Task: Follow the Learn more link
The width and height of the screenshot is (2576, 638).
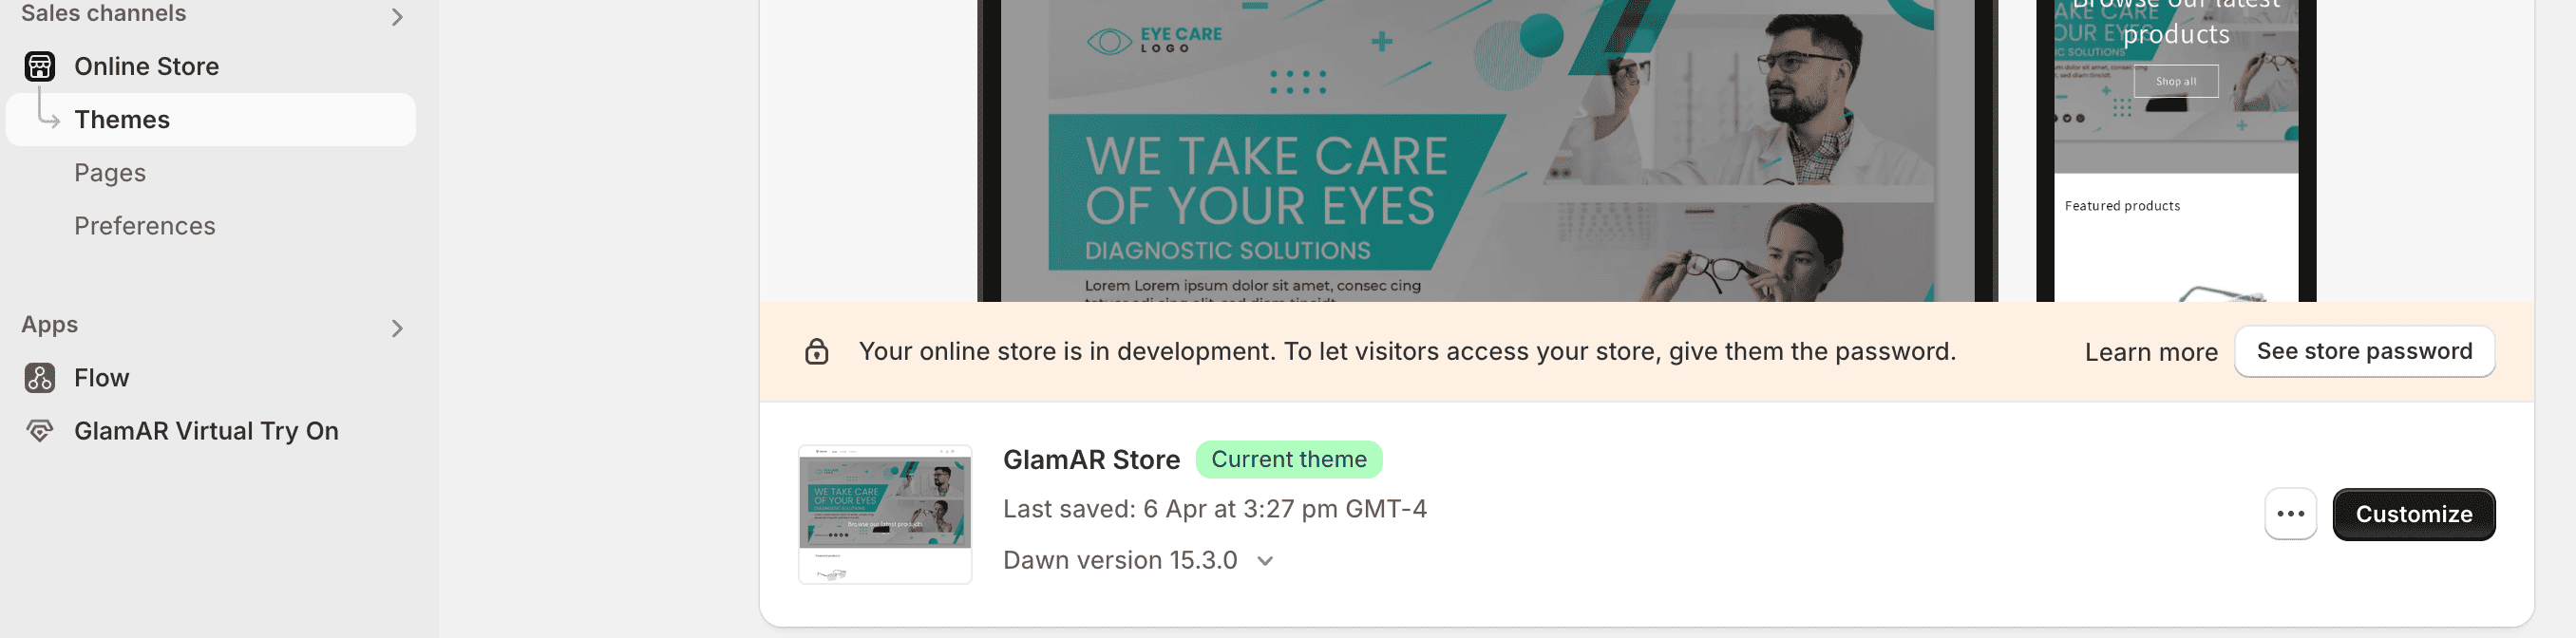Action: pos(2150,352)
